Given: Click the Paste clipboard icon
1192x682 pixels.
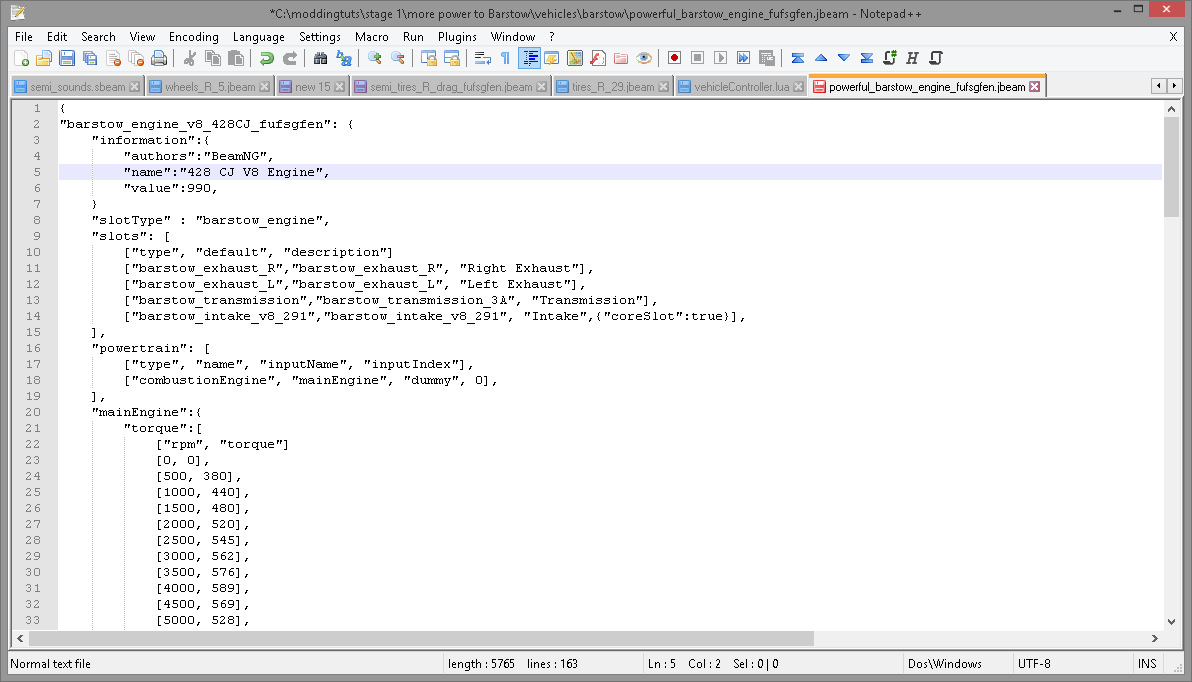Looking at the screenshot, I should coord(236,59).
